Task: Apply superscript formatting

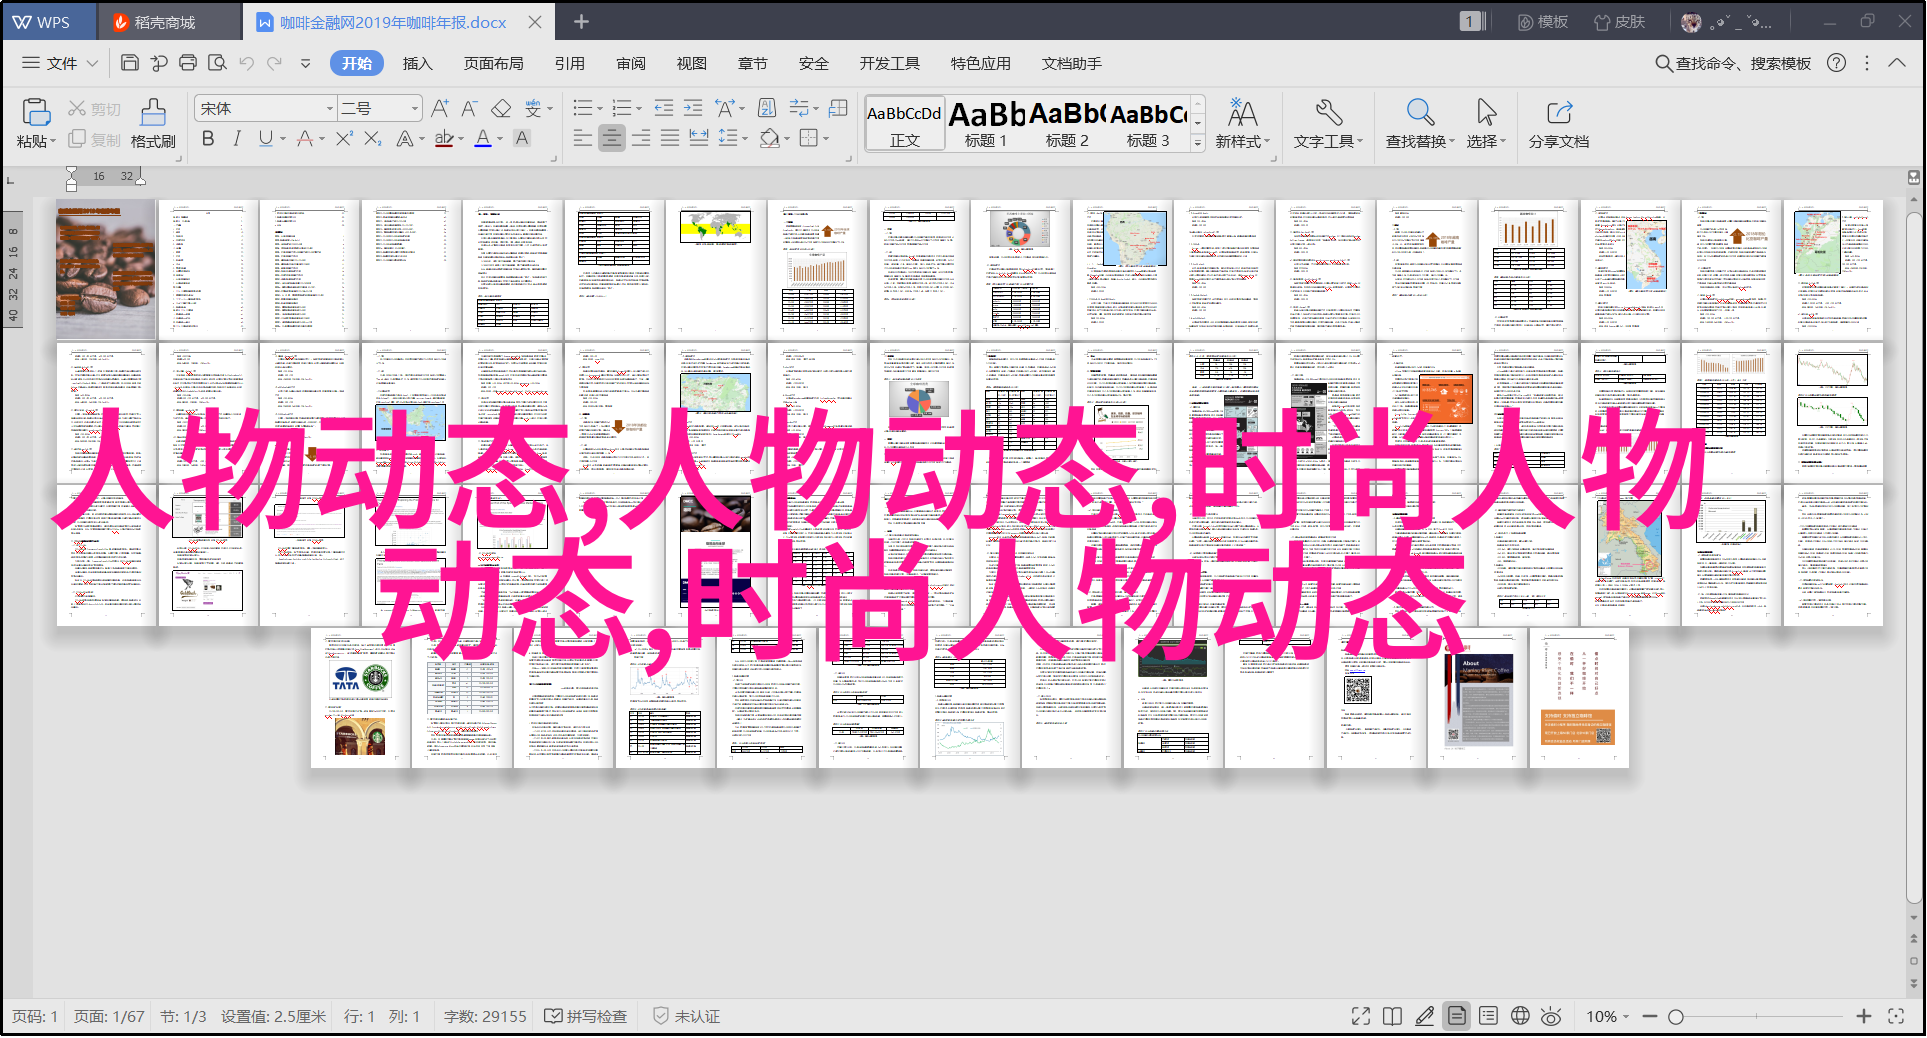Action: 344,139
